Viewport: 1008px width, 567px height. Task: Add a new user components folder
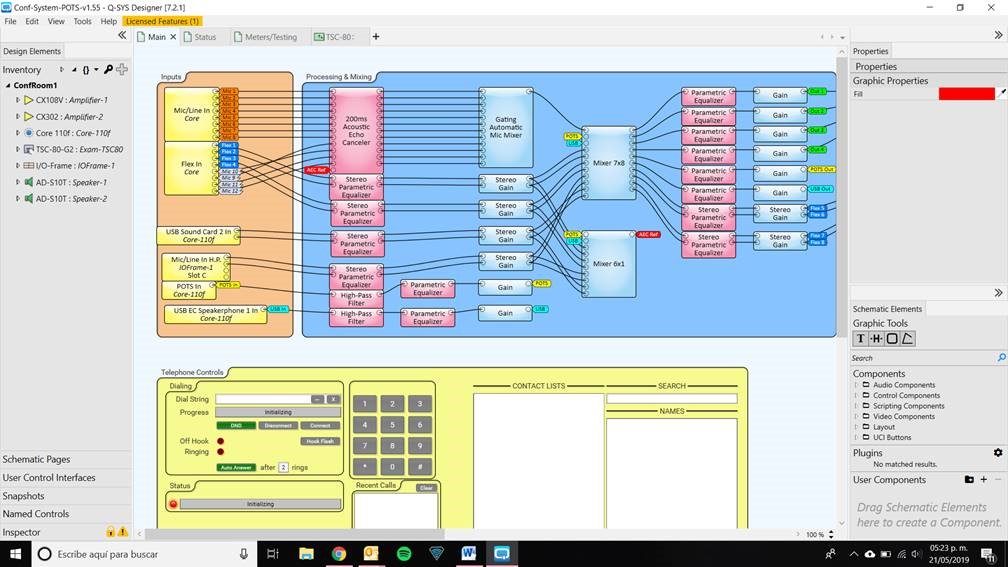pos(969,480)
